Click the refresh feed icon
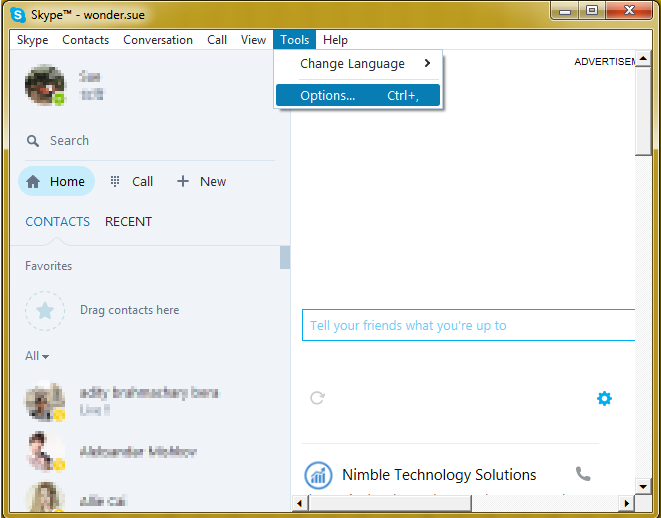 click(317, 398)
